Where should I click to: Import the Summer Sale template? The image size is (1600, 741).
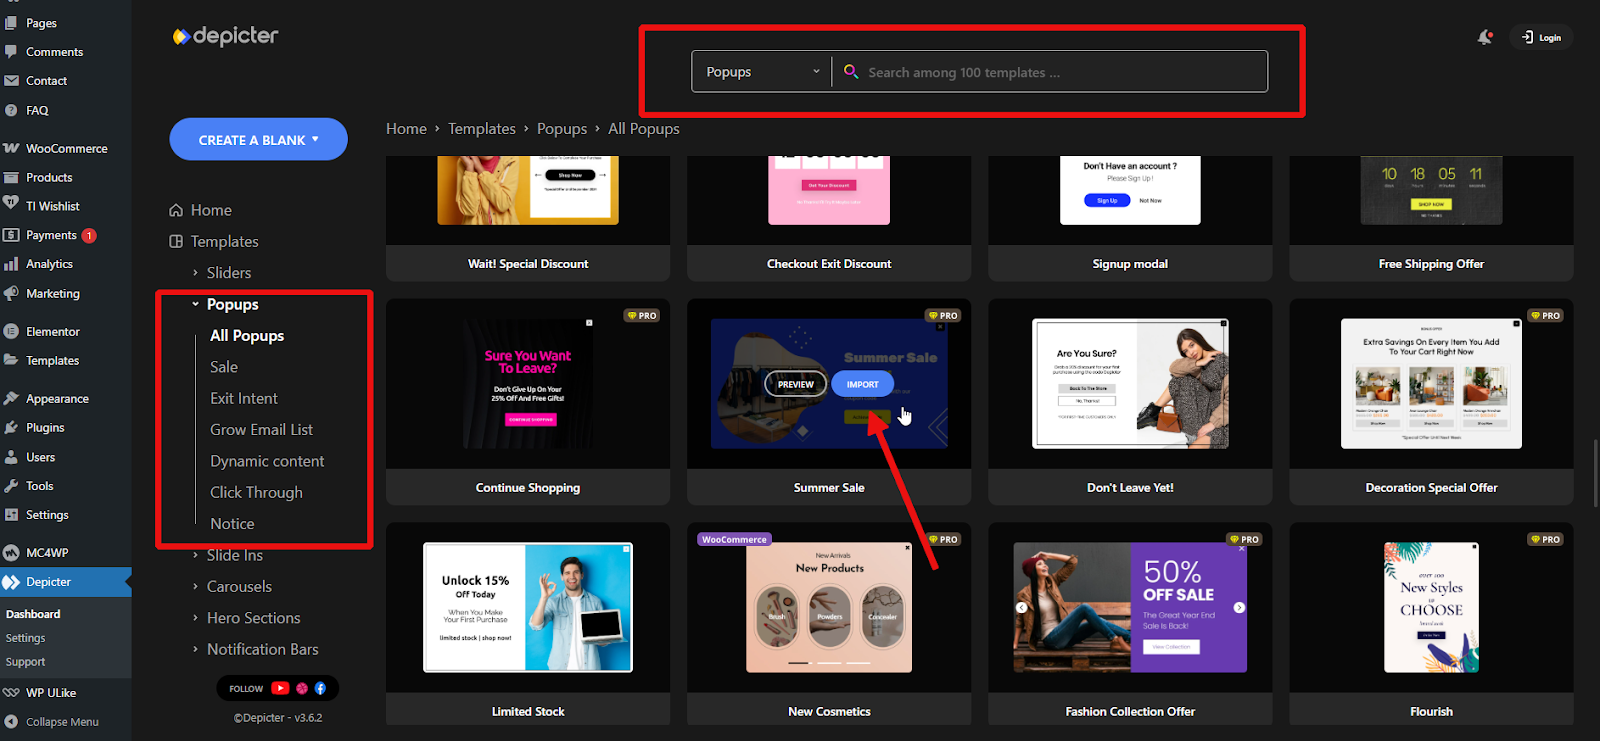[x=862, y=384]
